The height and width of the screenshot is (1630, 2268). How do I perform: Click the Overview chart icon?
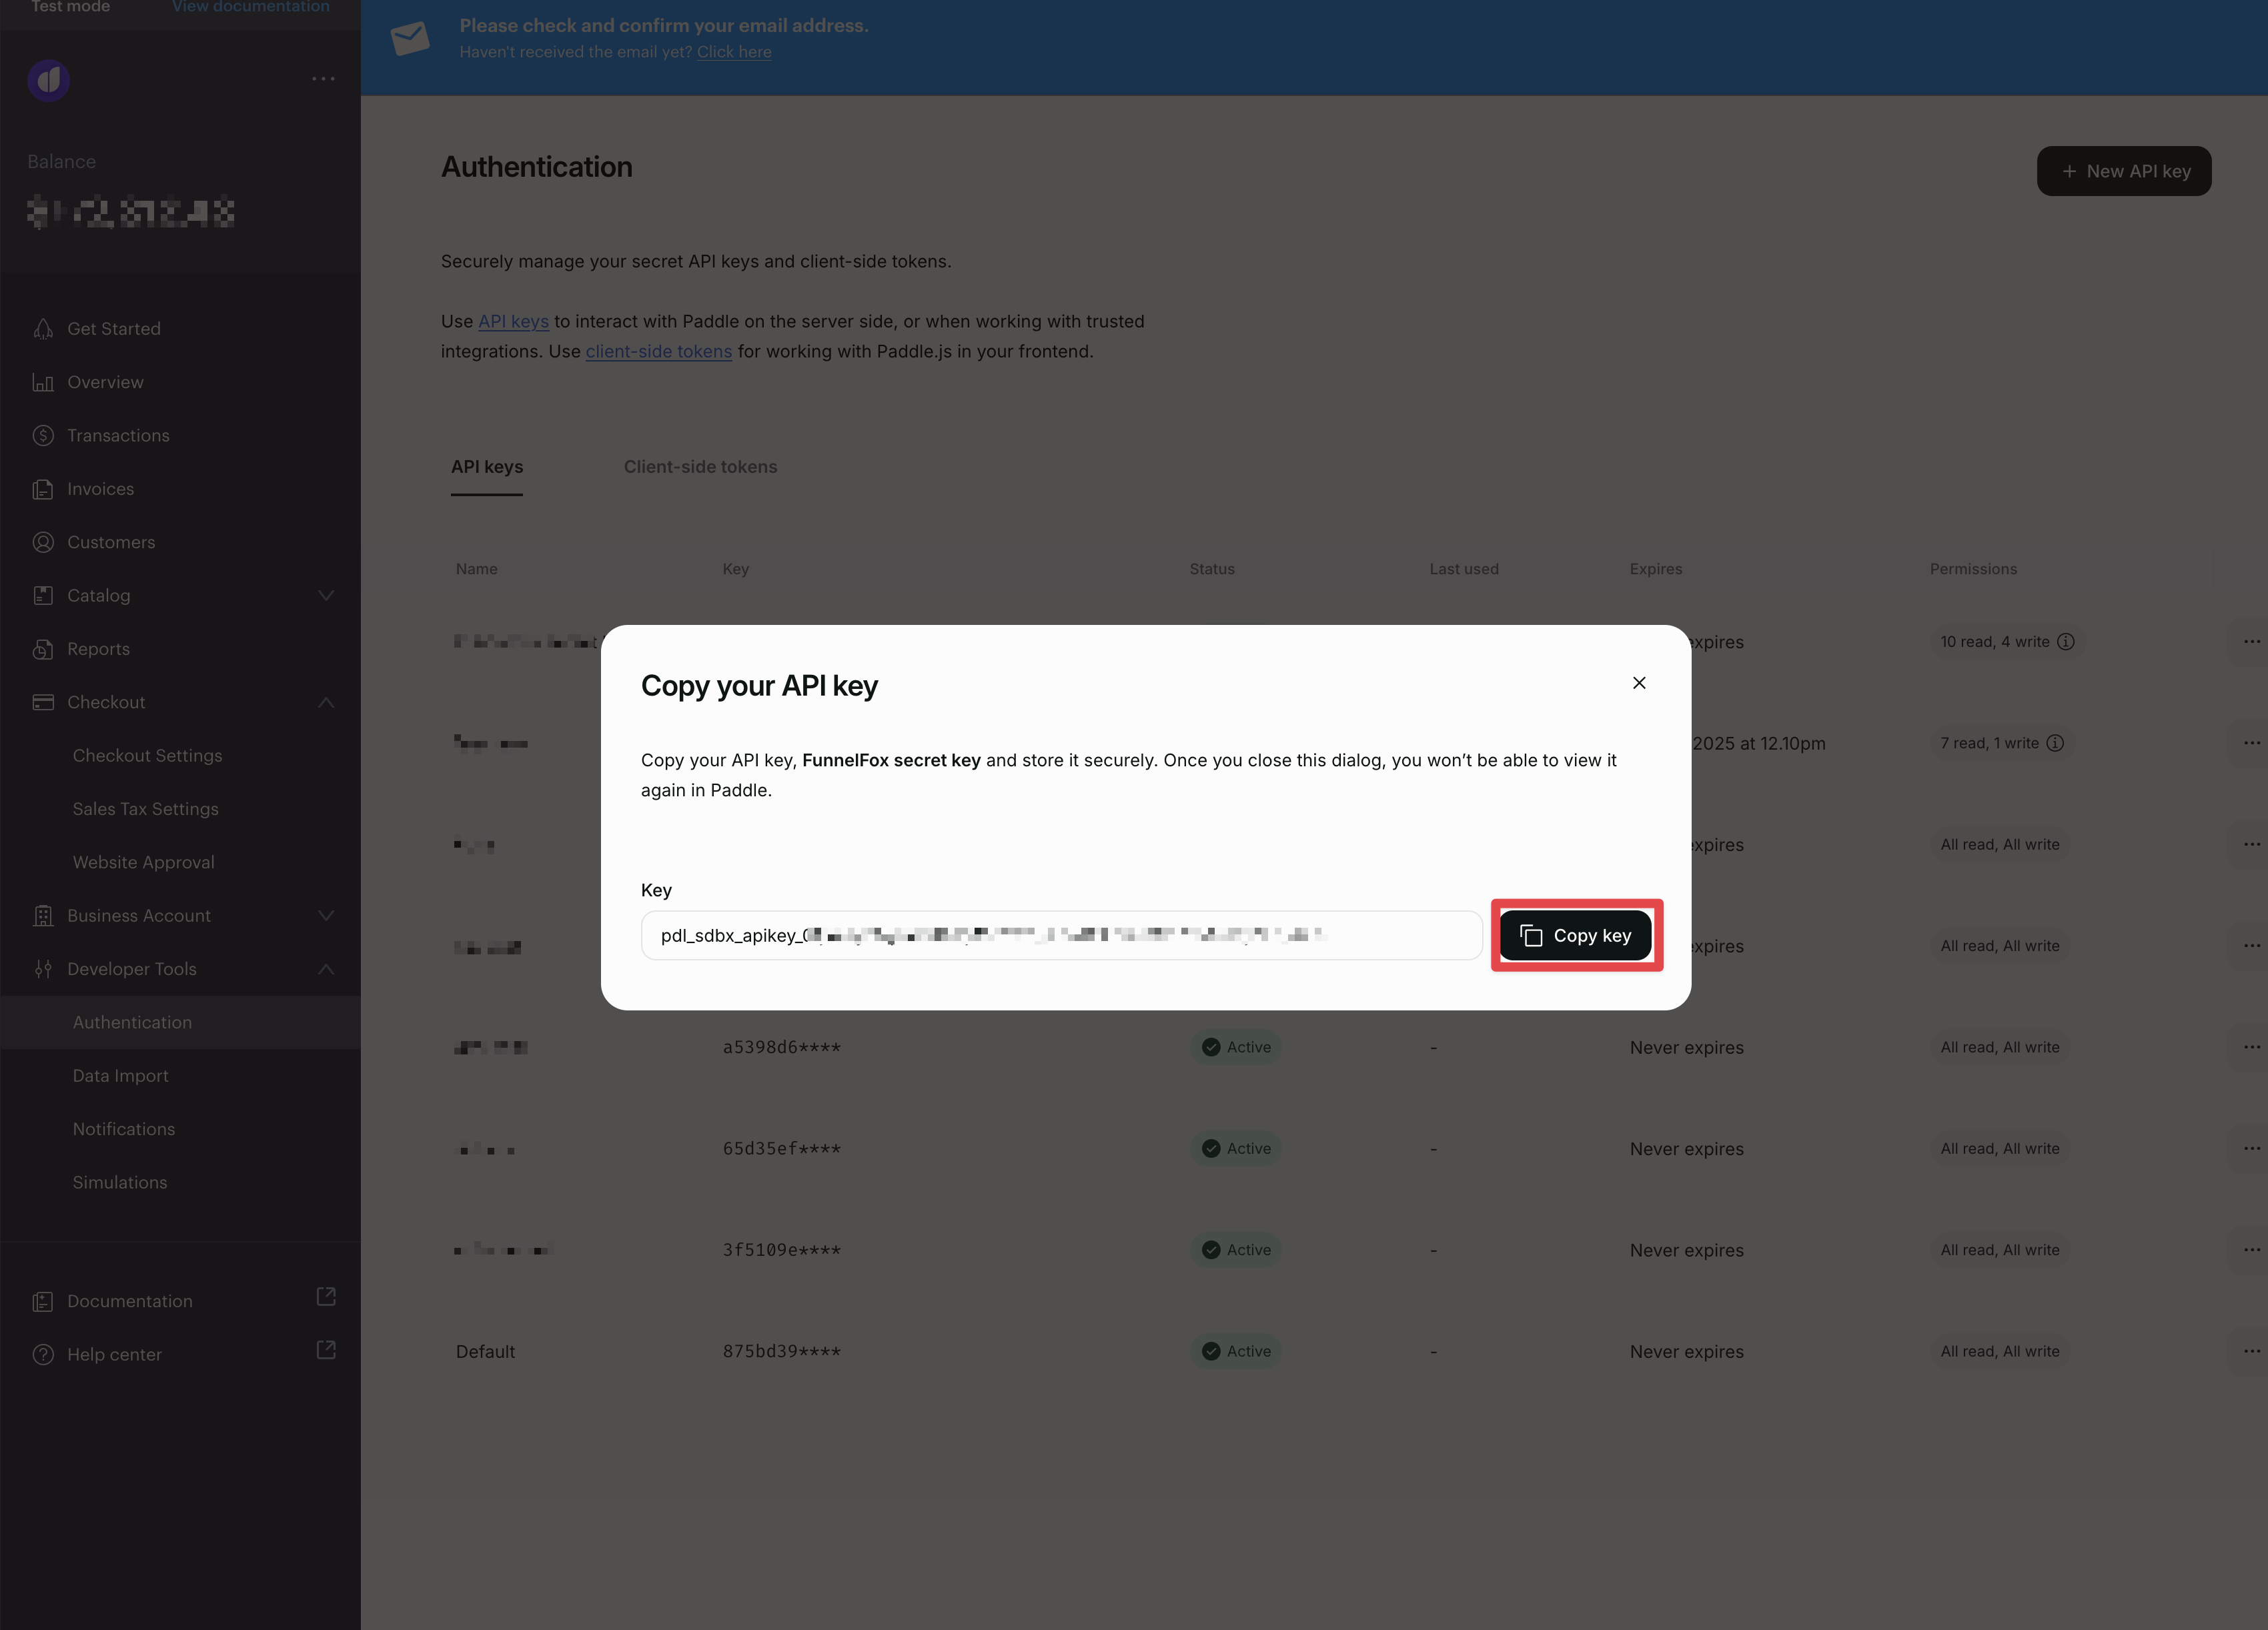[43, 382]
